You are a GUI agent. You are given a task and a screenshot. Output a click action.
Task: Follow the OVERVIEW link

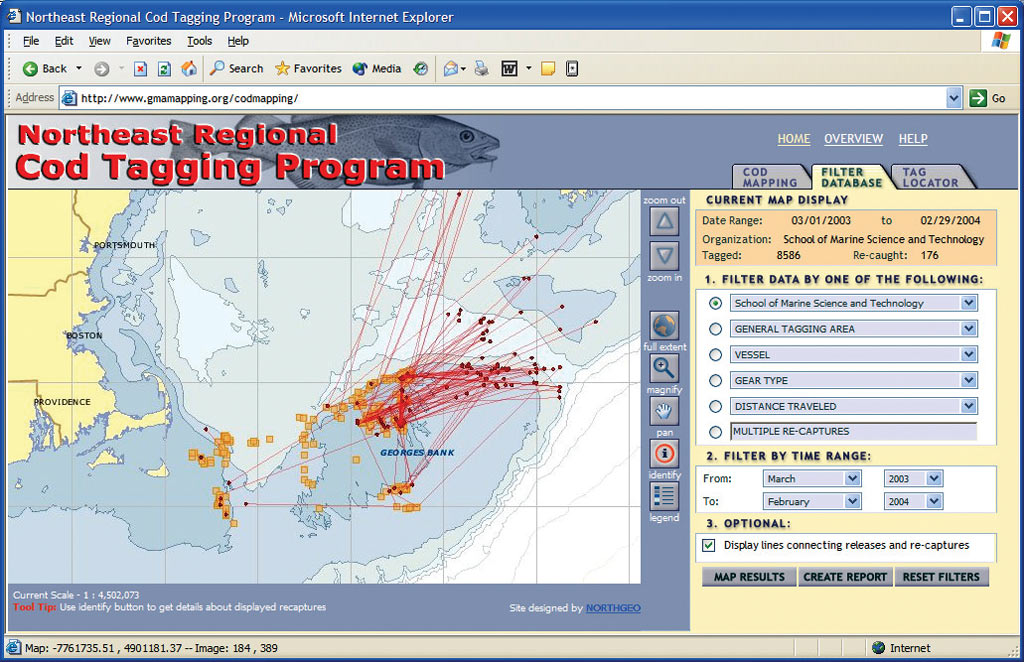[x=853, y=138]
